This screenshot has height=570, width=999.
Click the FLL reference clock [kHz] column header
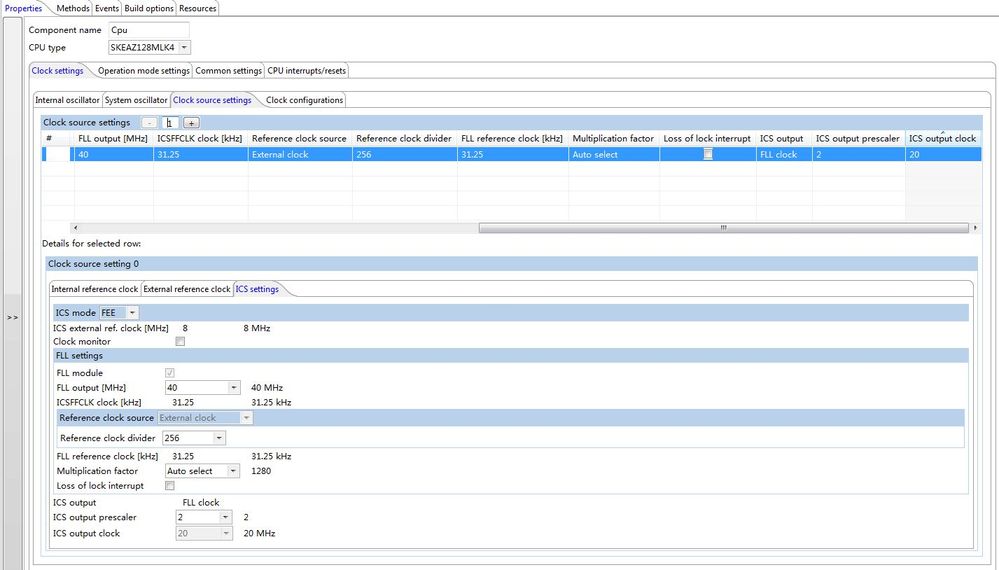[512, 138]
